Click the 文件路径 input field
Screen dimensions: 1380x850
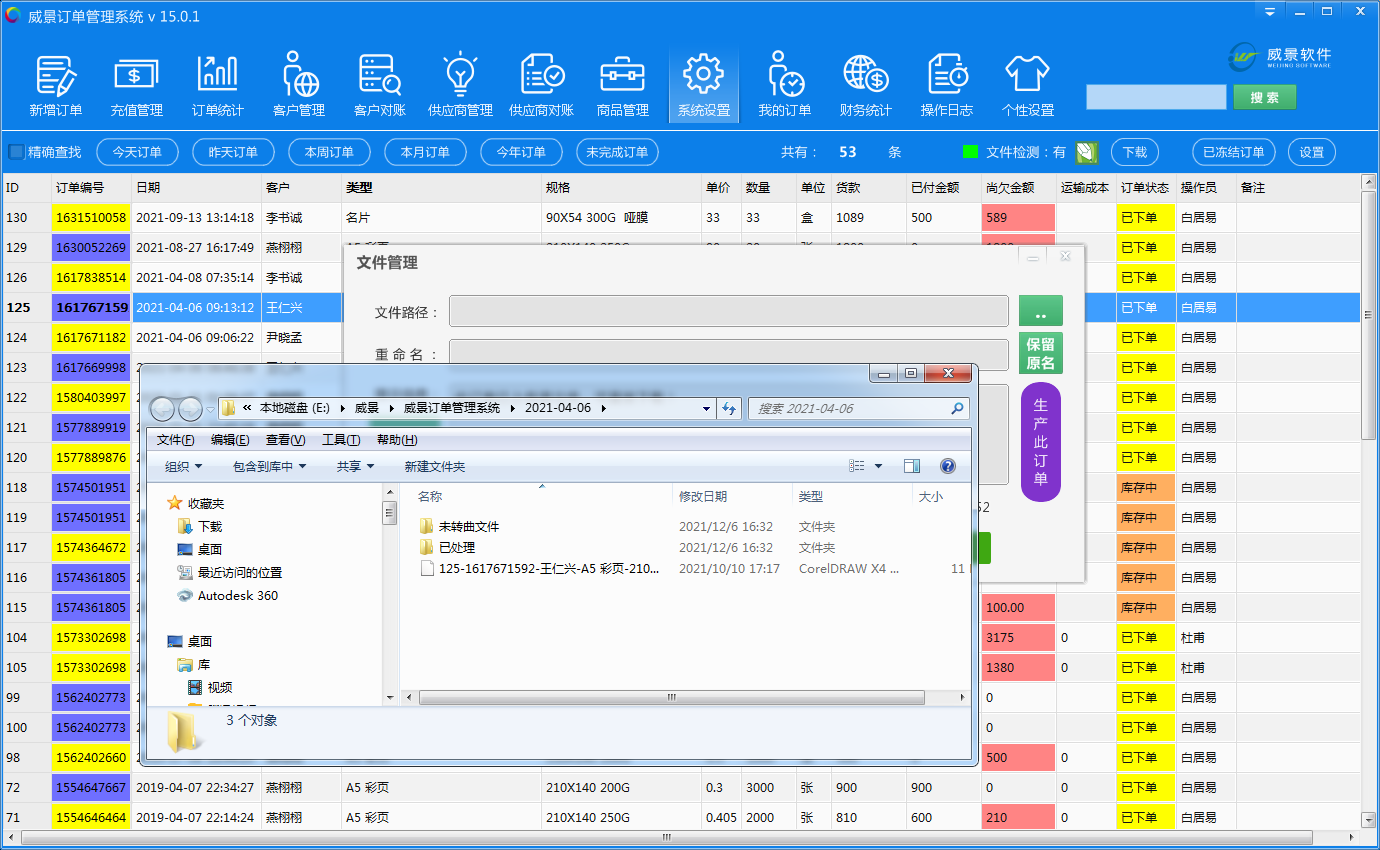tap(728, 311)
